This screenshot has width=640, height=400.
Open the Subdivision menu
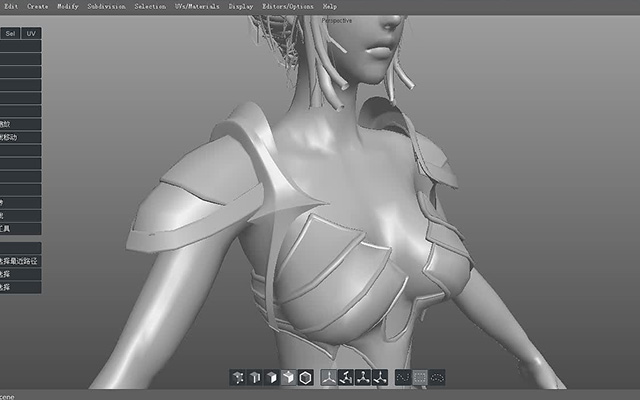[106, 7]
